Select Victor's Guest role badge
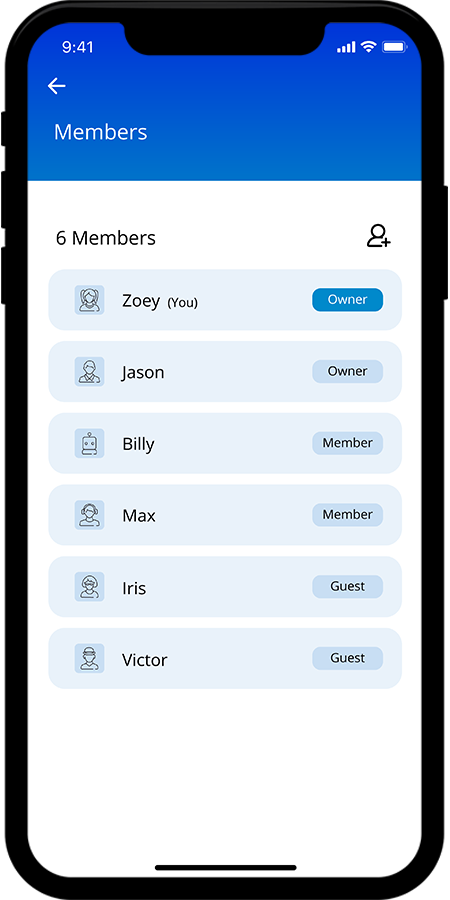This screenshot has width=450, height=900. coord(347,658)
